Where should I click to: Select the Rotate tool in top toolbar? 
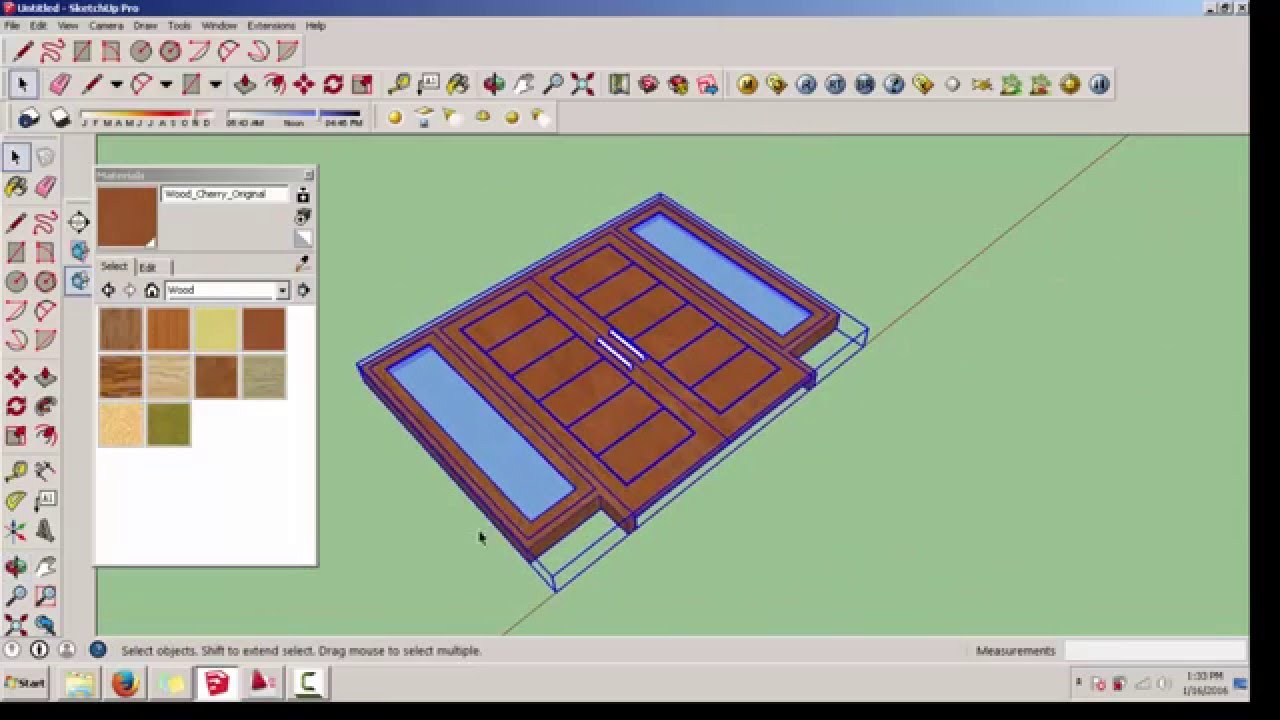pos(333,85)
